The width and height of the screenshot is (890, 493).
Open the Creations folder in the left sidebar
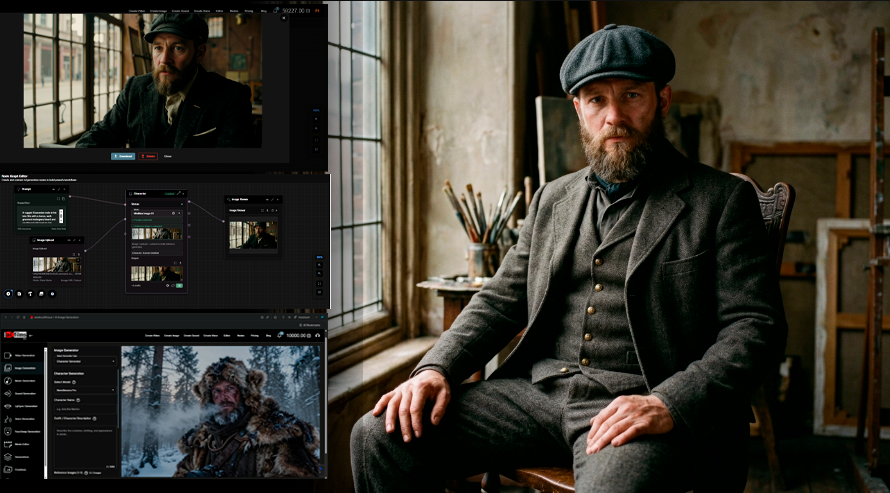[x=23, y=470]
